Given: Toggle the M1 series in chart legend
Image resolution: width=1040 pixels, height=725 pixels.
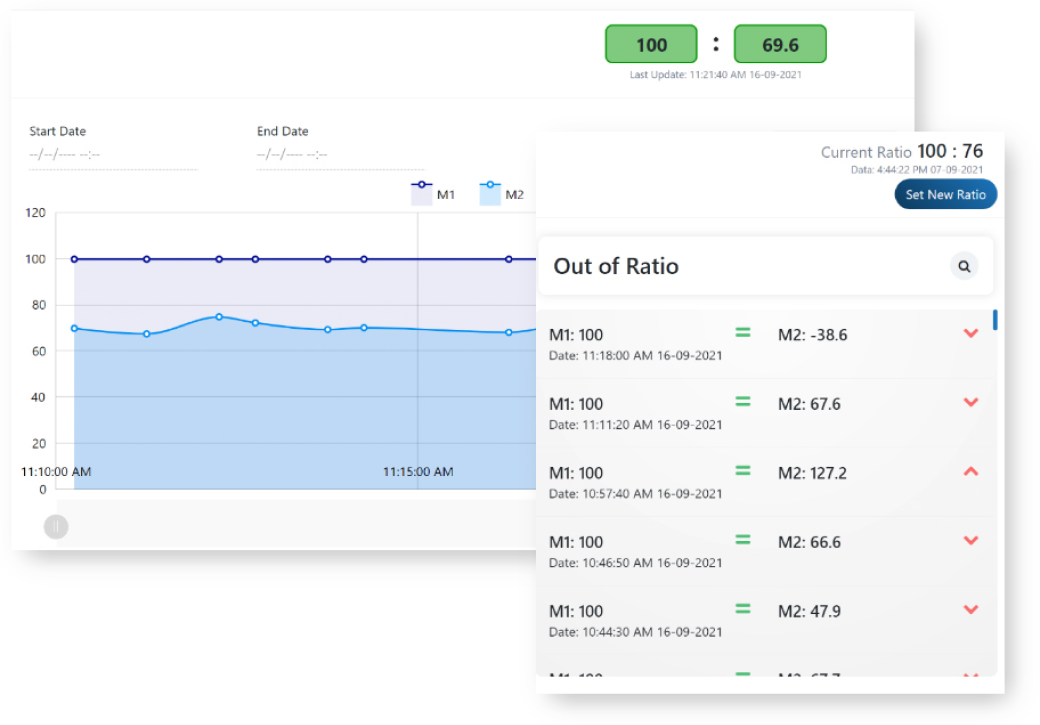Looking at the screenshot, I should pos(433,194).
